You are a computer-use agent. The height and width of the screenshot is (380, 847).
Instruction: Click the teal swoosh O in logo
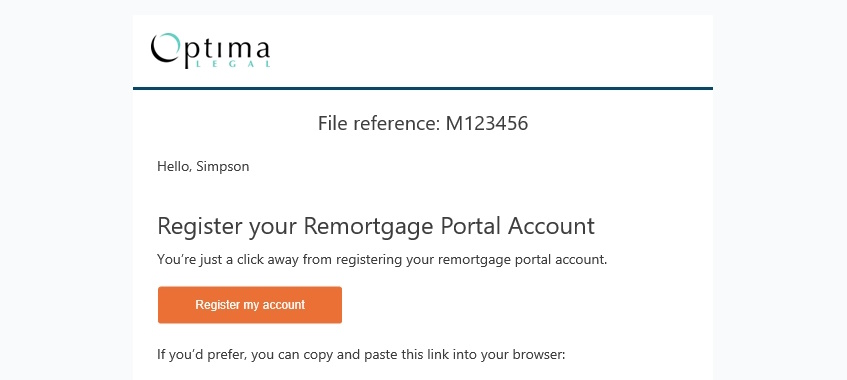[x=165, y=47]
